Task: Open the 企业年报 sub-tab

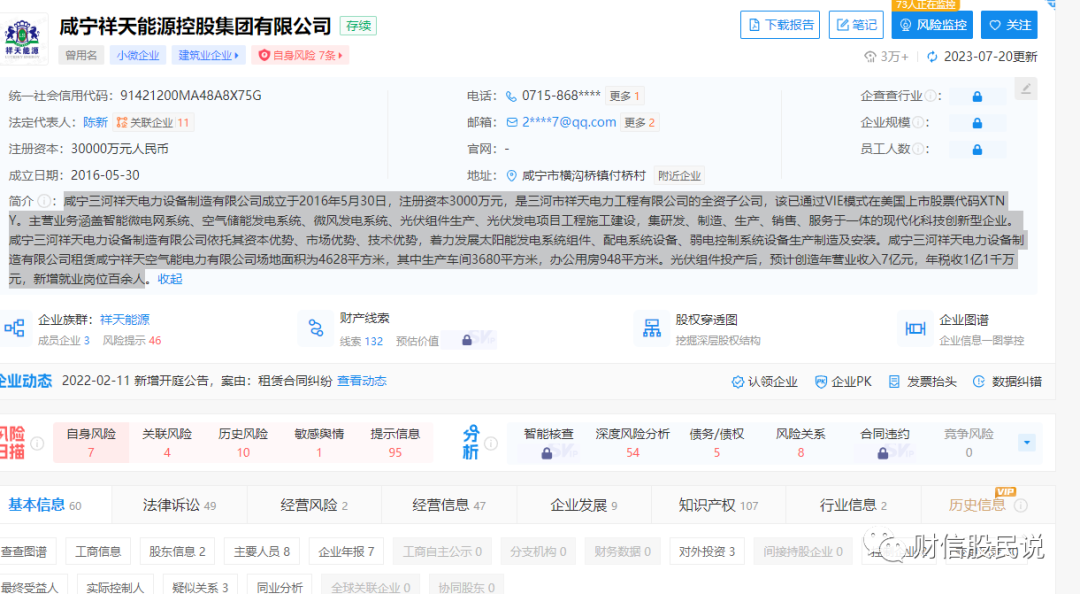Action: [x=339, y=551]
